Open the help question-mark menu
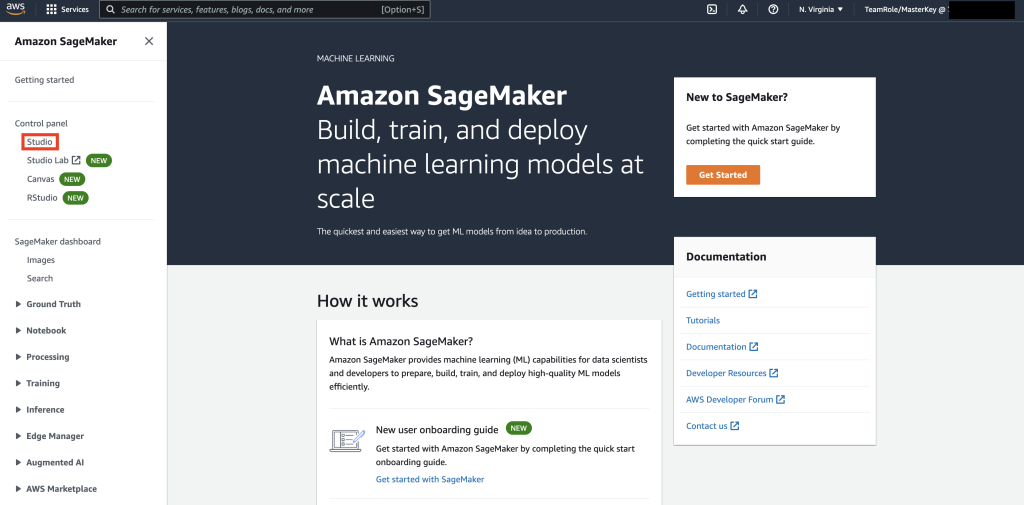 773,10
